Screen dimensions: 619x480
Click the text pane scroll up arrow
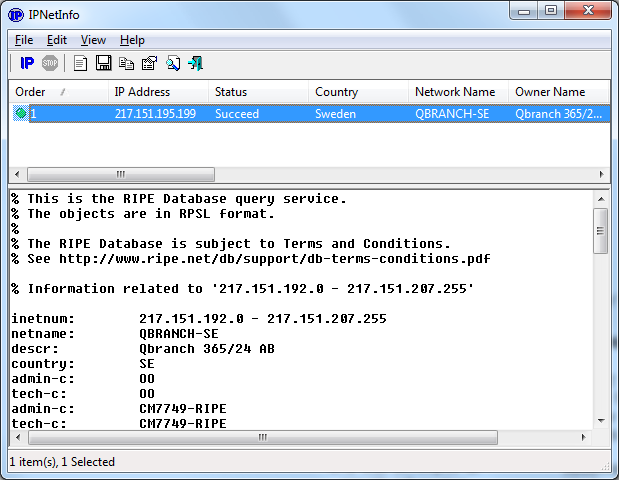click(x=601, y=199)
